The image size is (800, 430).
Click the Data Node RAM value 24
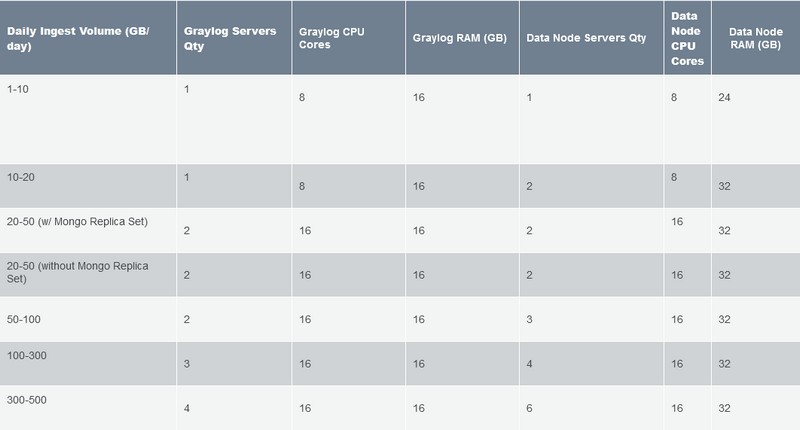click(725, 99)
